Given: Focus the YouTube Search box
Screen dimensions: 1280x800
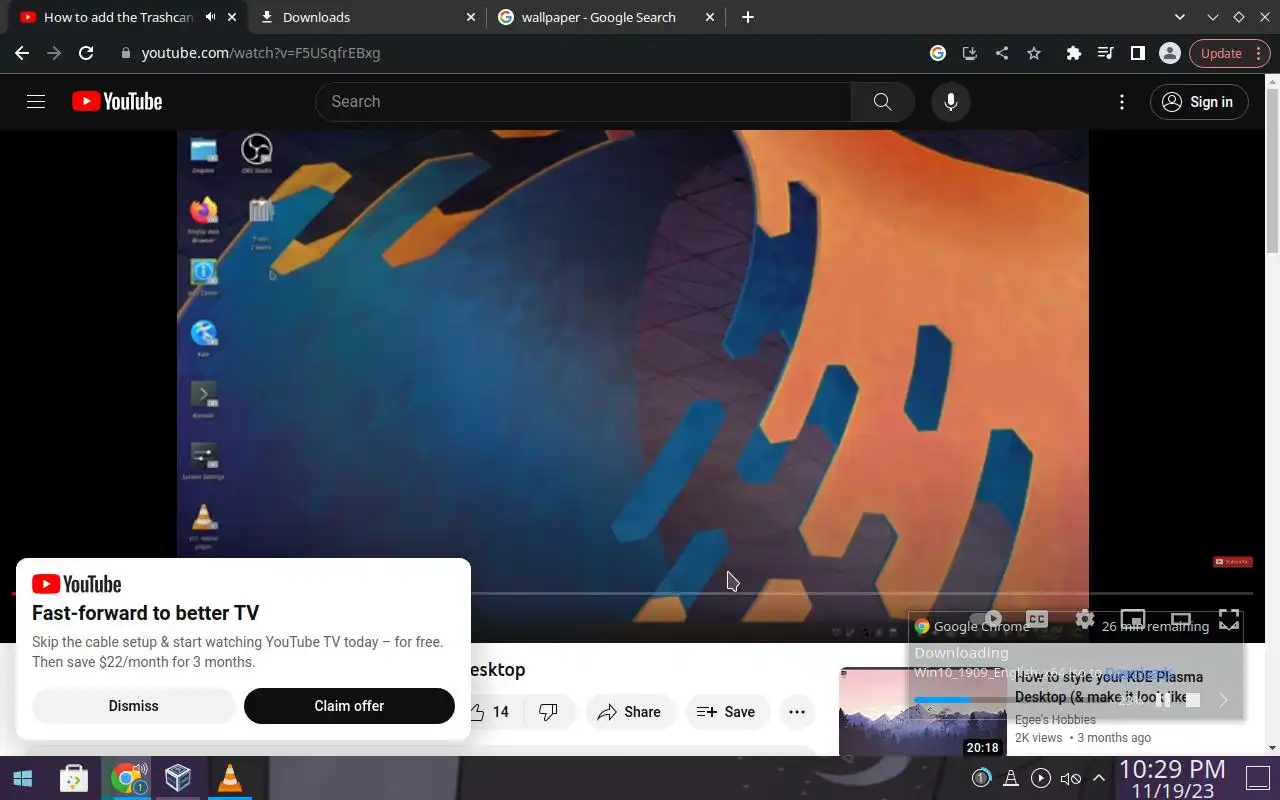Looking at the screenshot, I should click(x=584, y=101).
